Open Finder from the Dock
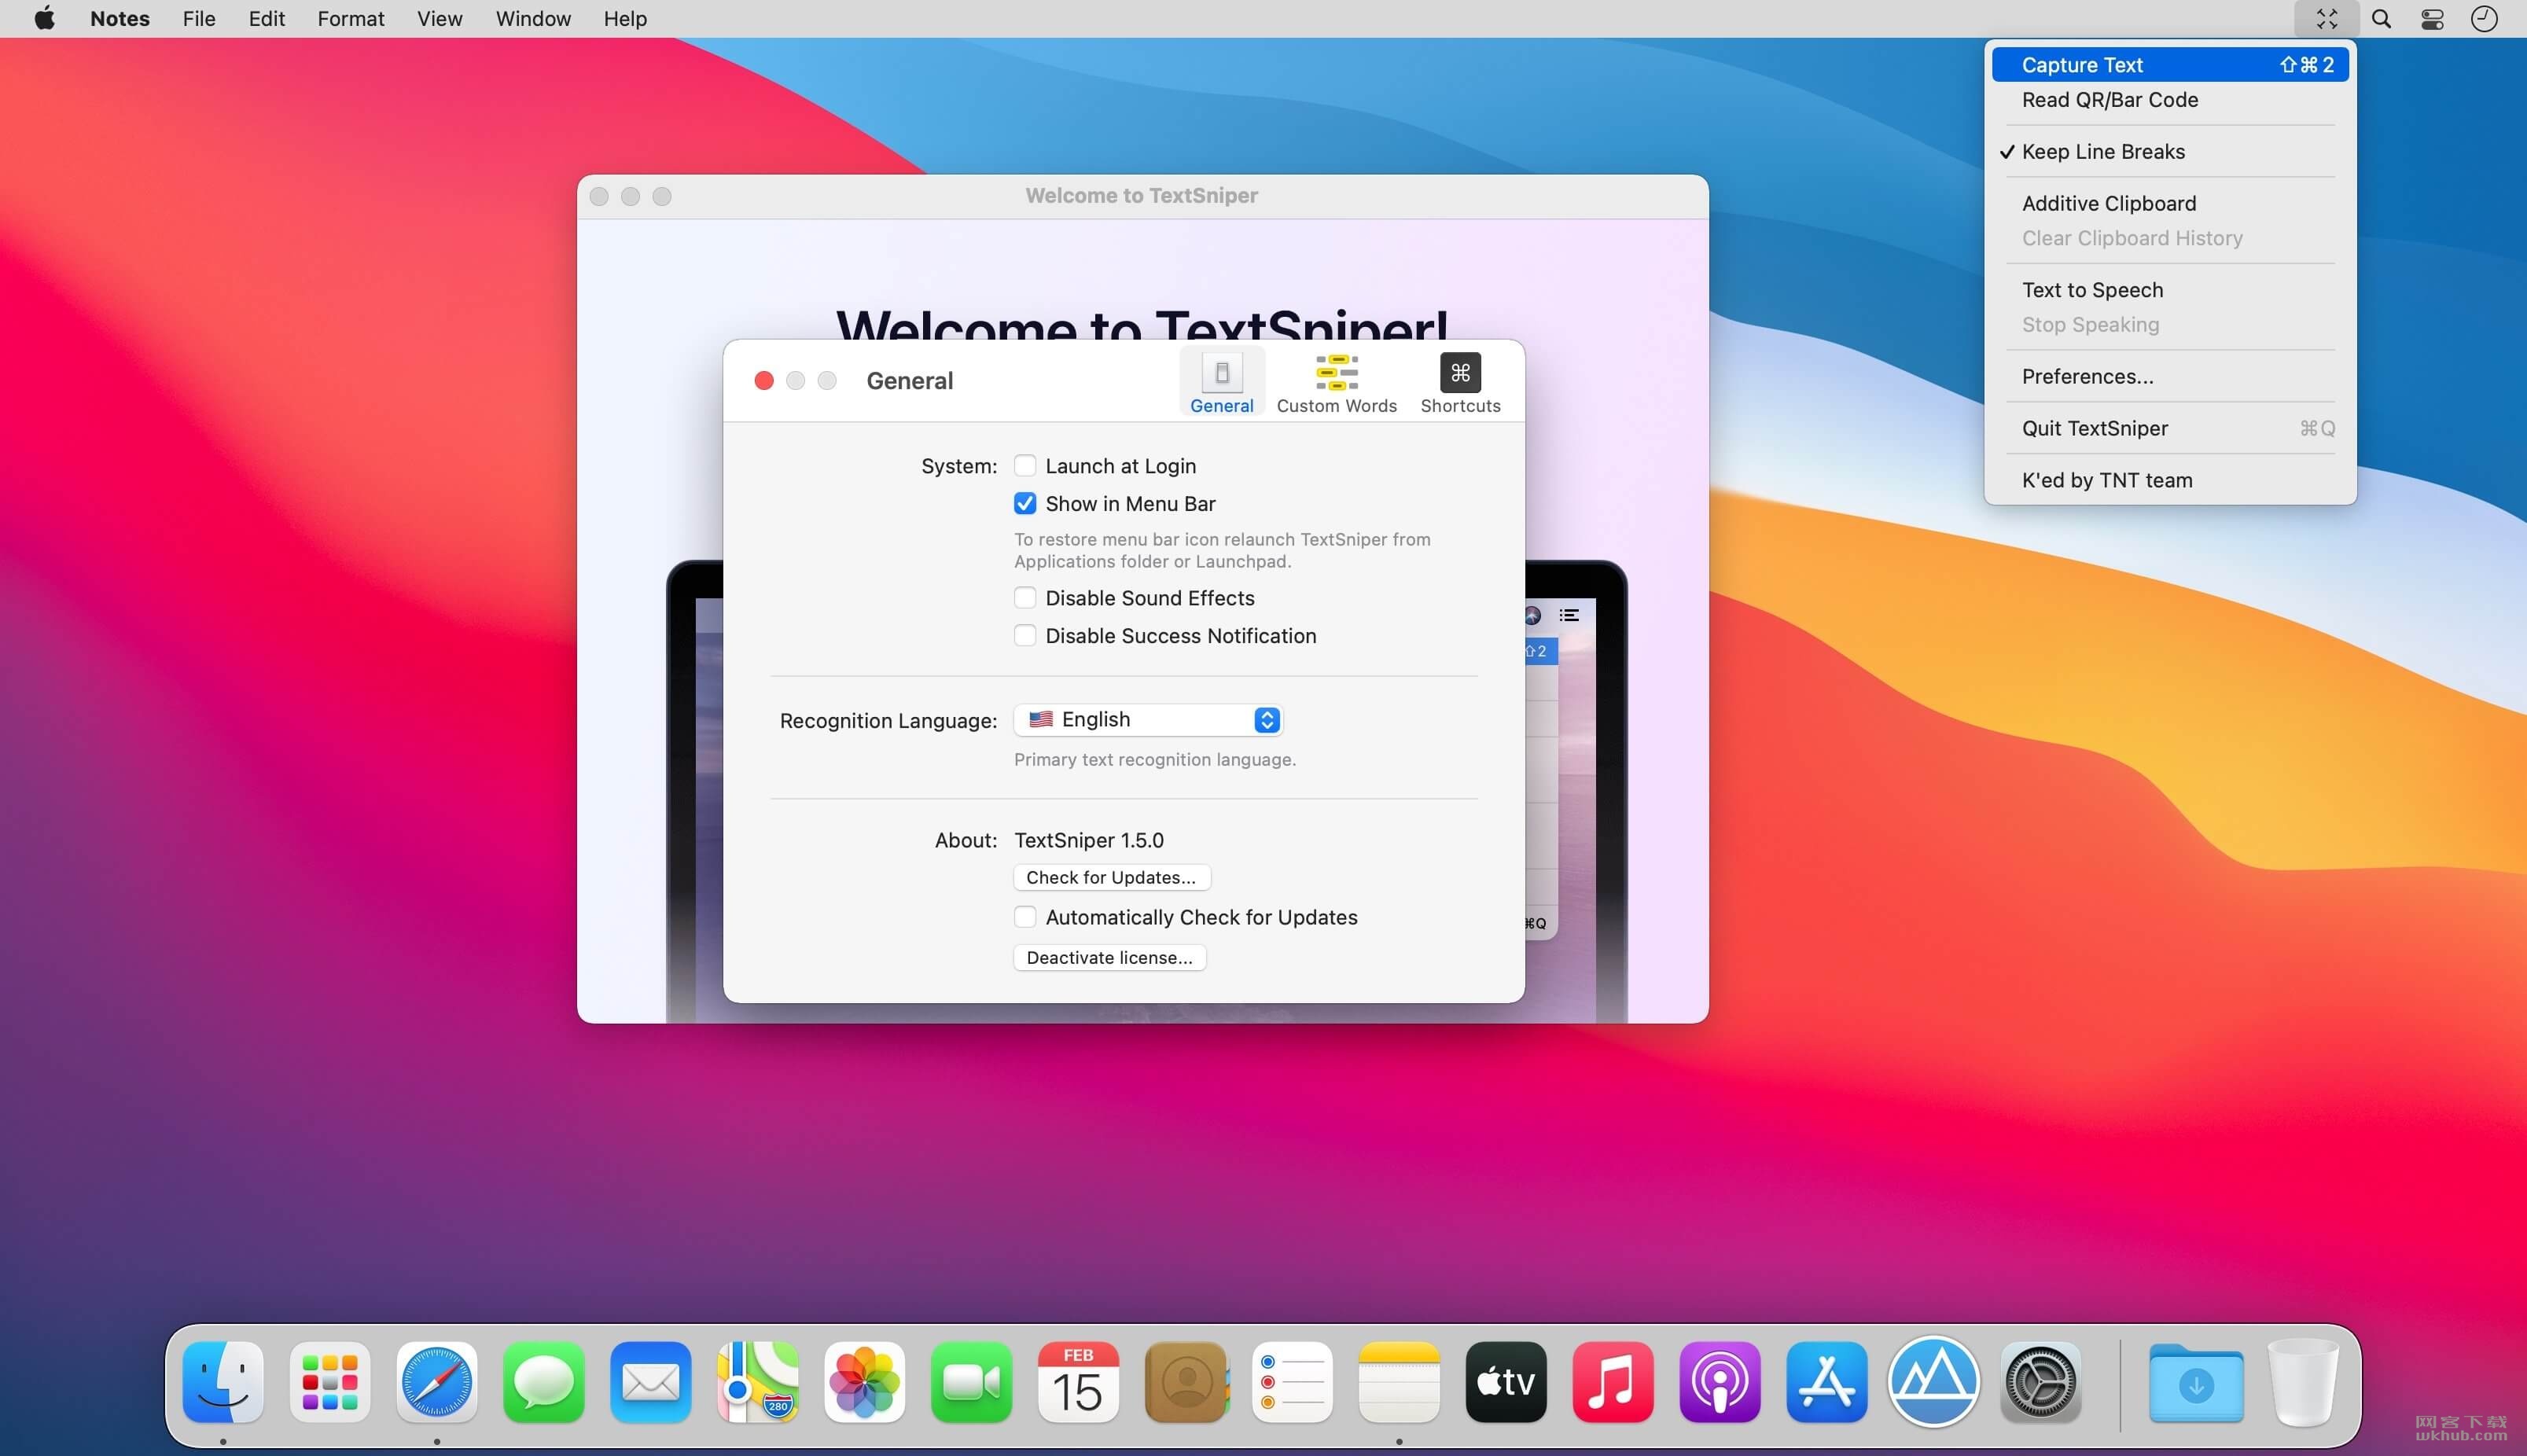This screenshot has height=1456, width=2527. pos(223,1382)
